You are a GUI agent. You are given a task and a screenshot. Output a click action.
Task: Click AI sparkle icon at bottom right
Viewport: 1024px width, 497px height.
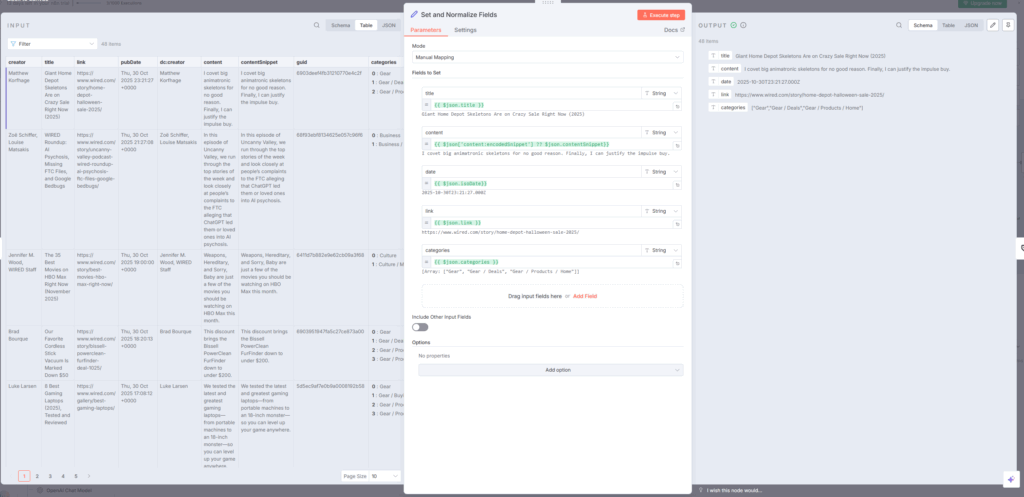(1010, 478)
